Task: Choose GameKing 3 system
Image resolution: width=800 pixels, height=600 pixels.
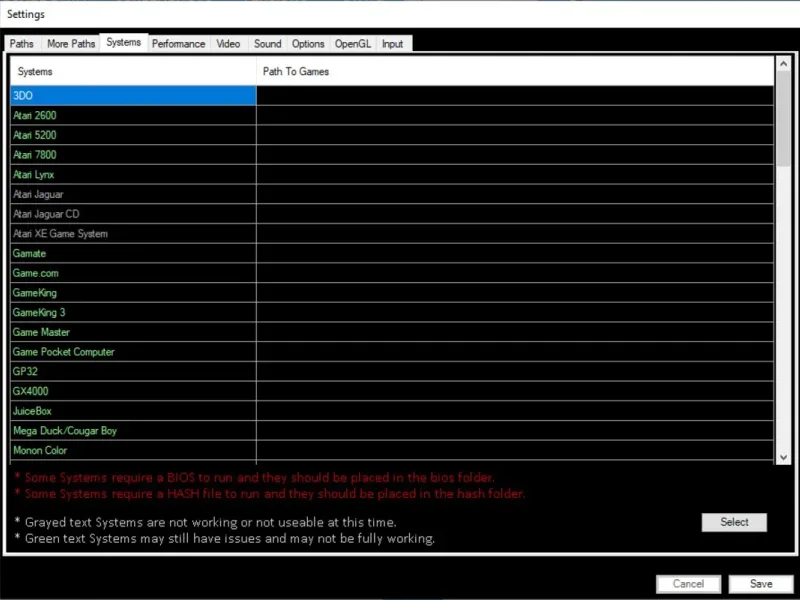Action: (133, 312)
